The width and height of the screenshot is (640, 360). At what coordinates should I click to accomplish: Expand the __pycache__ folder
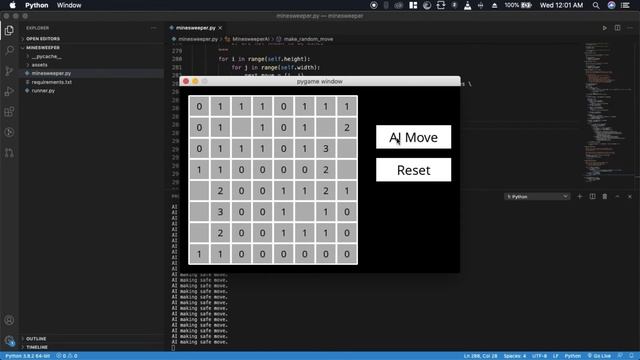click(47, 56)
